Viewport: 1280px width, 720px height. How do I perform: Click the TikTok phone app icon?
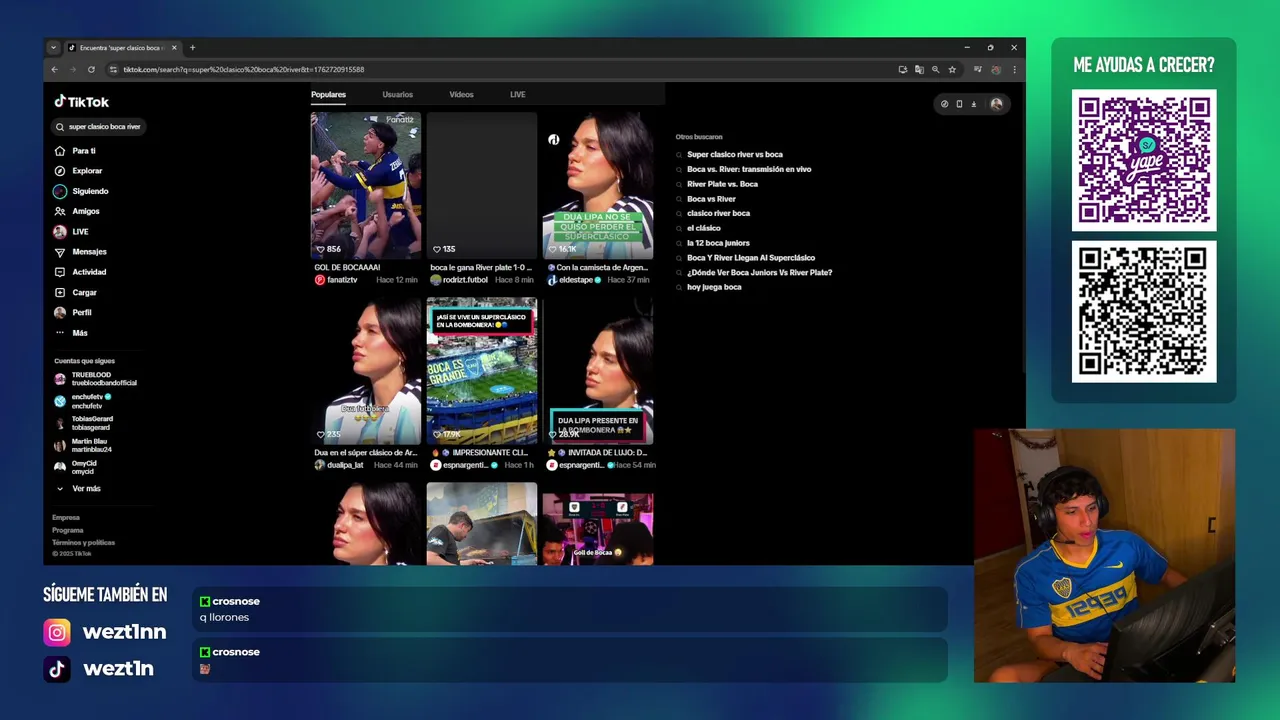(959, 104)
